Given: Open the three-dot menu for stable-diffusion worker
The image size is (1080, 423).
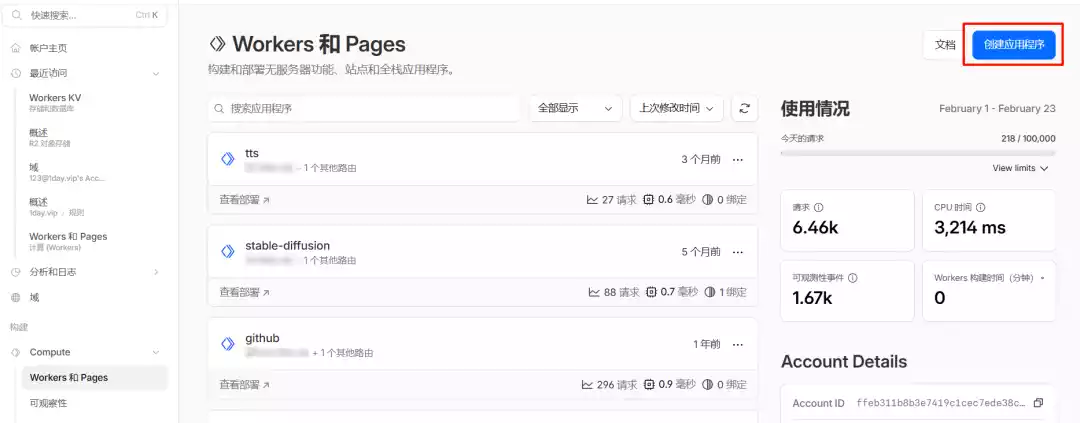Looking at the screenshot, I should point(738,252).
